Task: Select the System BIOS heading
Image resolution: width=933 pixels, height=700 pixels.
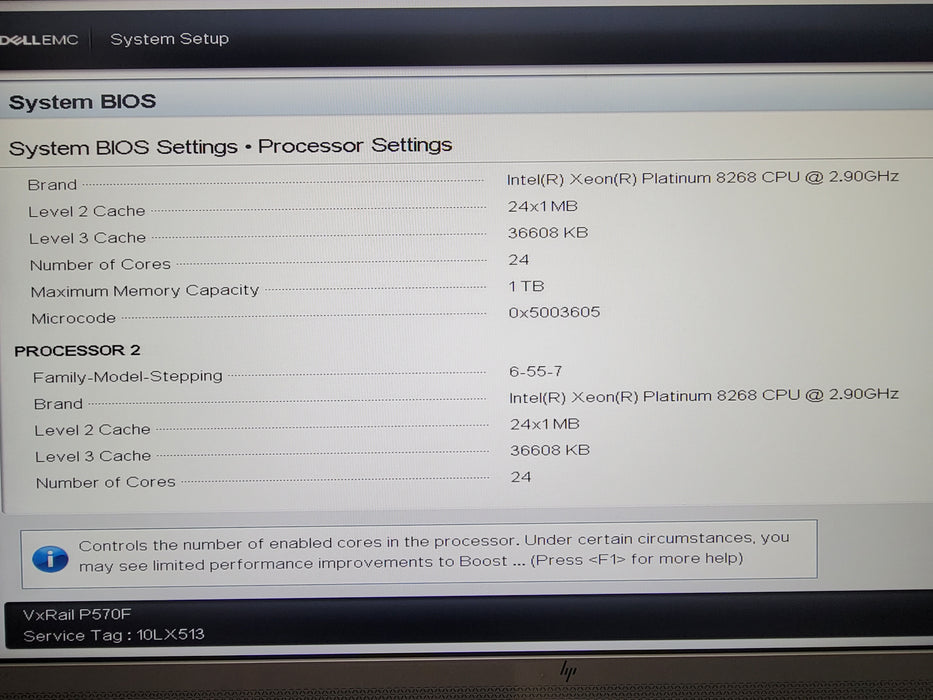Action: [x=83, y=102]
